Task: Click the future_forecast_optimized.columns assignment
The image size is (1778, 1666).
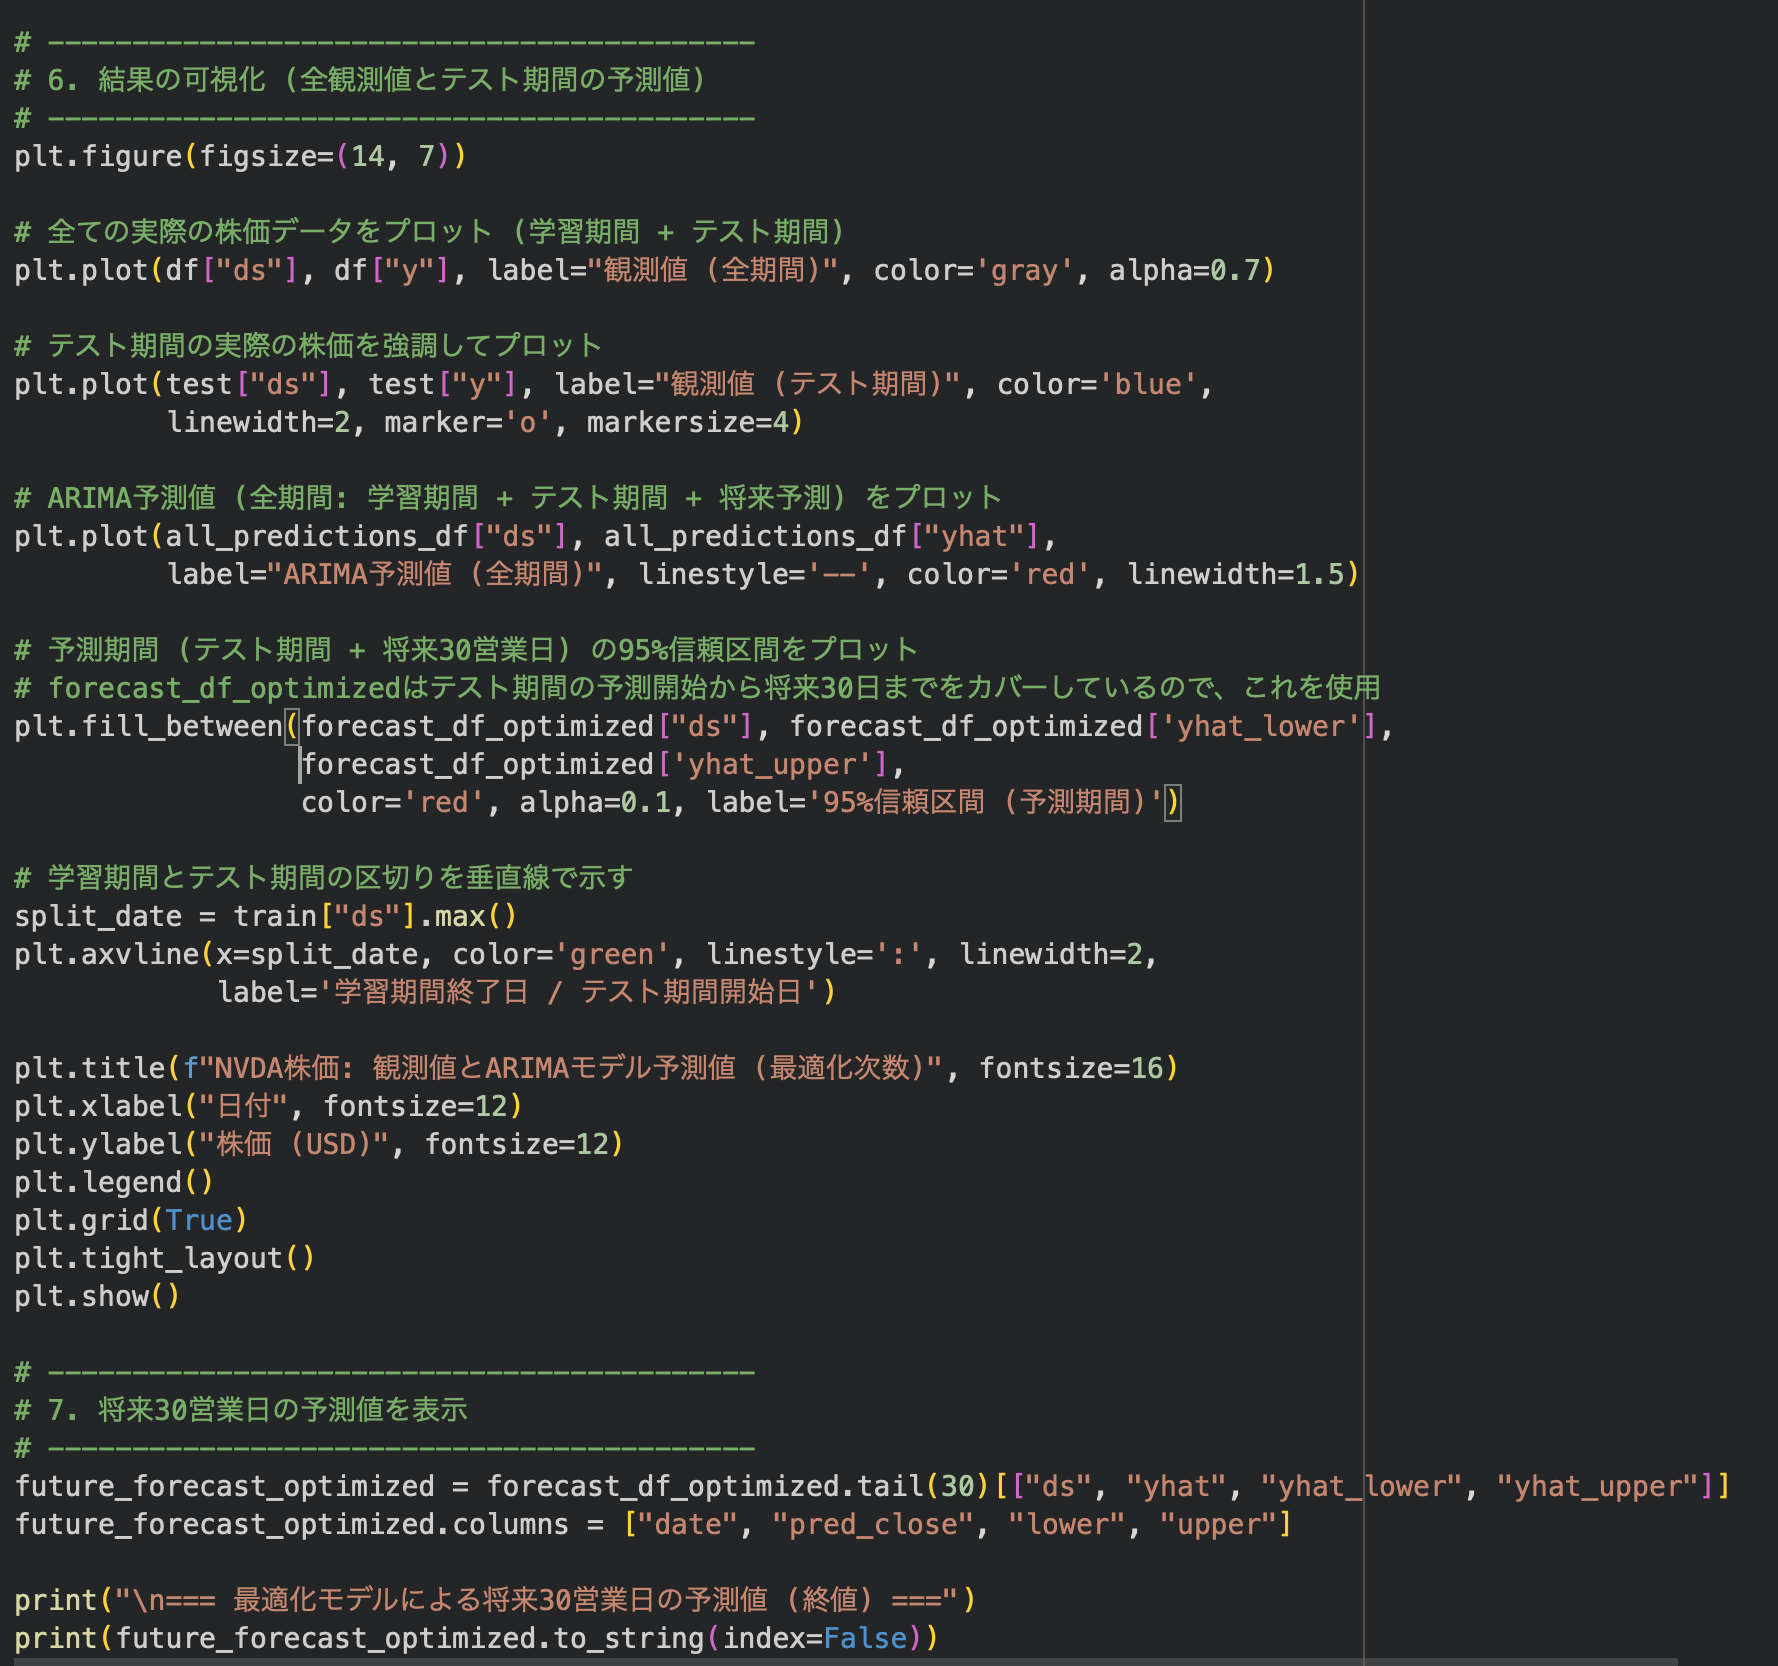Action: coord(653,1524)
